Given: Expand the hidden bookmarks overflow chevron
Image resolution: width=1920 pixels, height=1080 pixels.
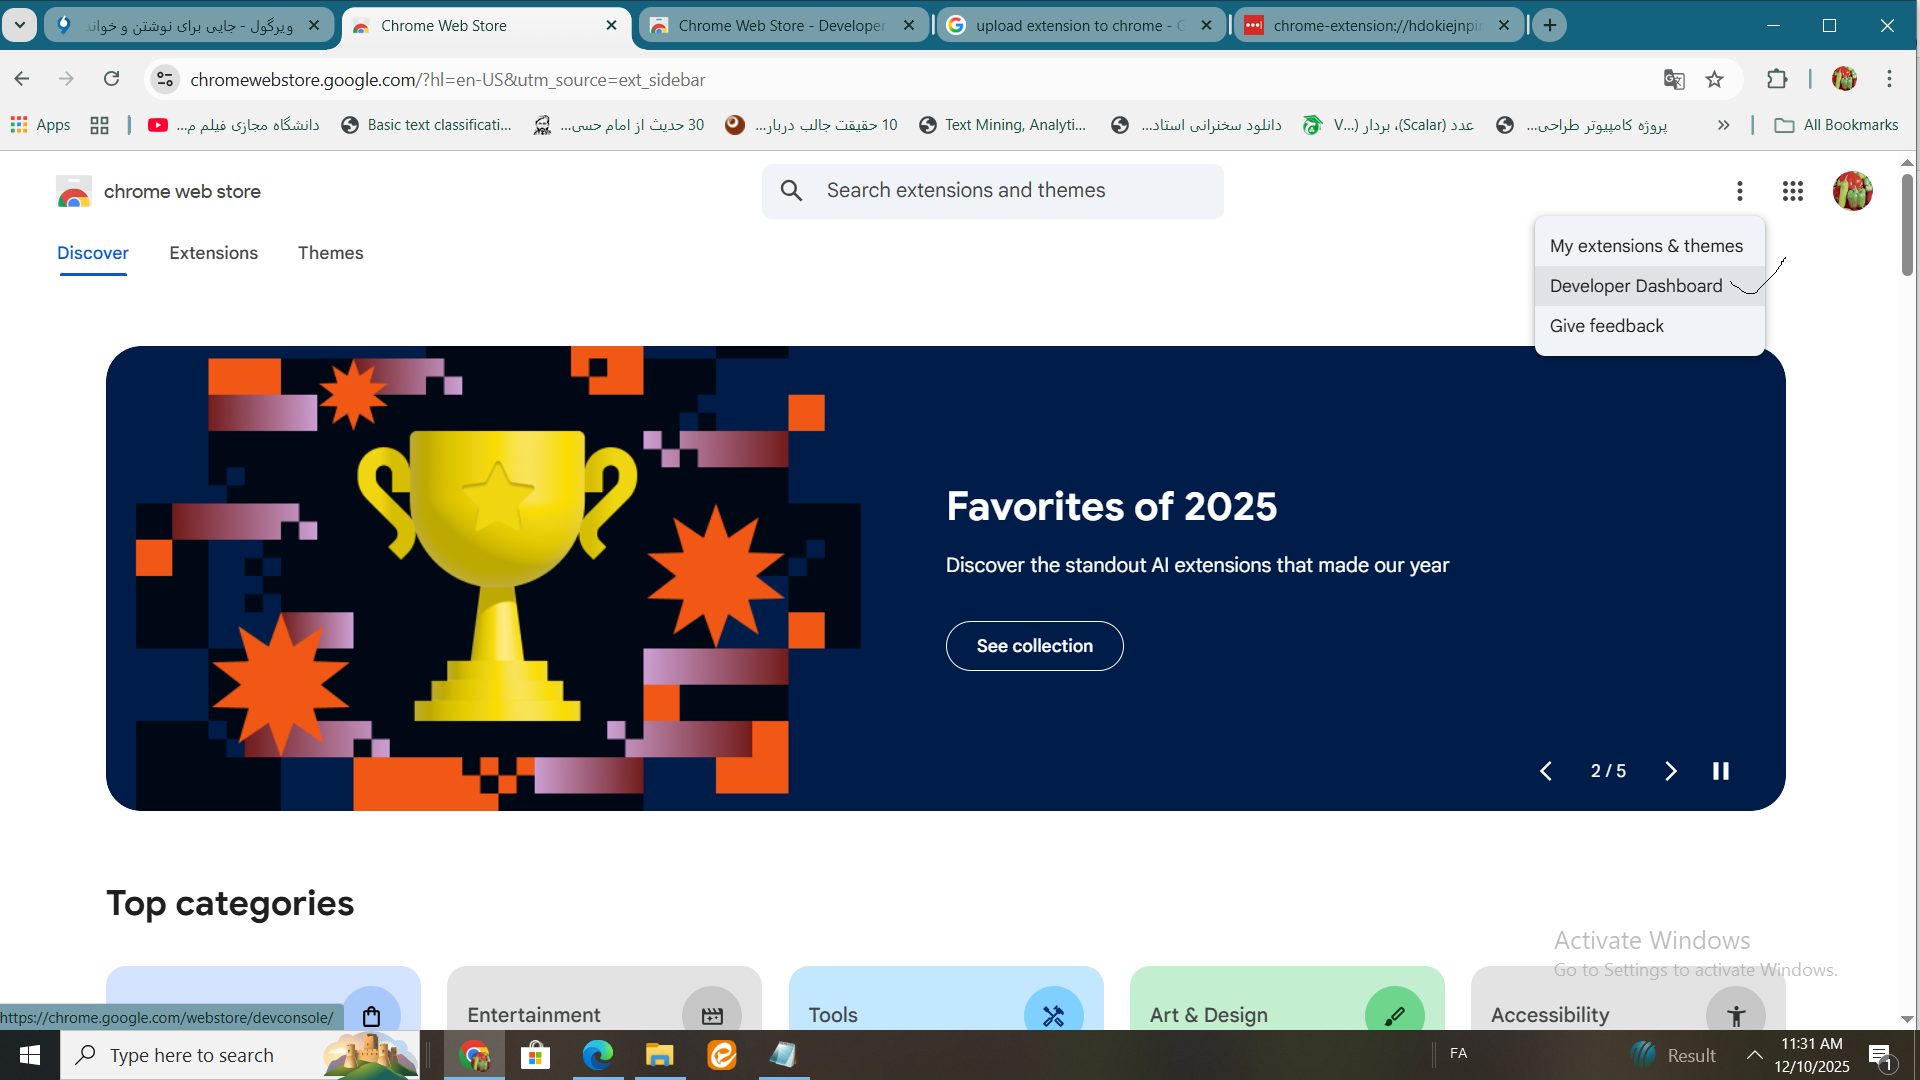Looking at the screenshot, I should 1723,125.
